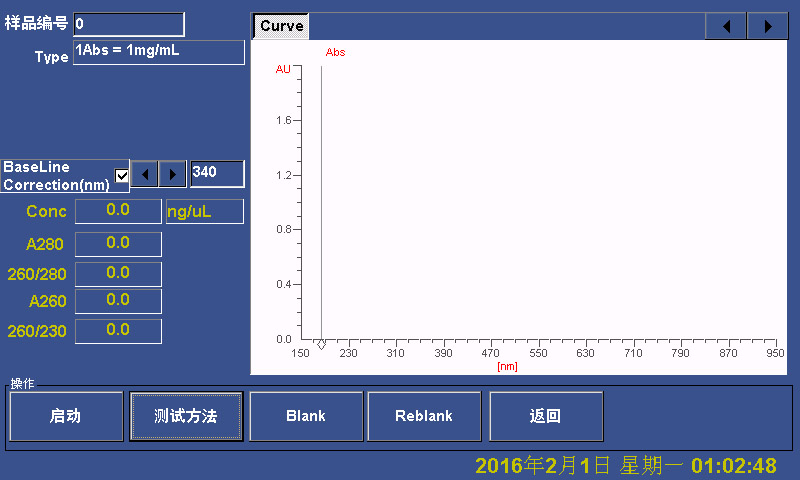Switch to the Curve tab
Screen dimensions: 800x480
click(281, 26)
